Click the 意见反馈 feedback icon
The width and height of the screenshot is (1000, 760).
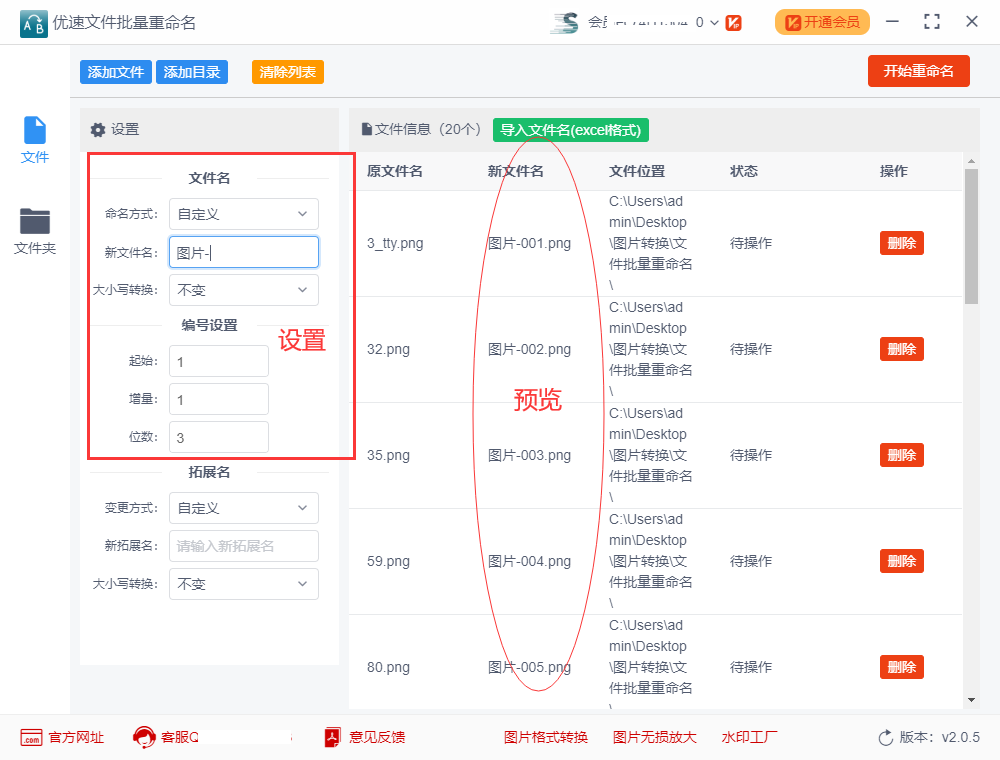pos(330,737)
